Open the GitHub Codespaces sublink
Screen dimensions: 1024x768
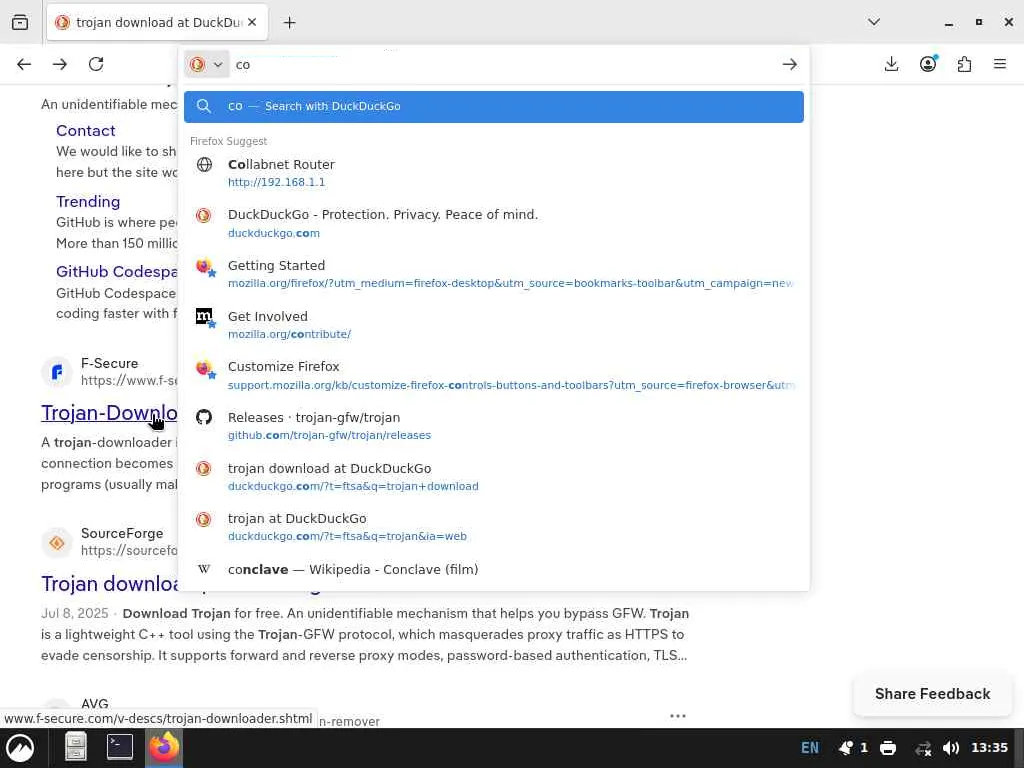117,271
